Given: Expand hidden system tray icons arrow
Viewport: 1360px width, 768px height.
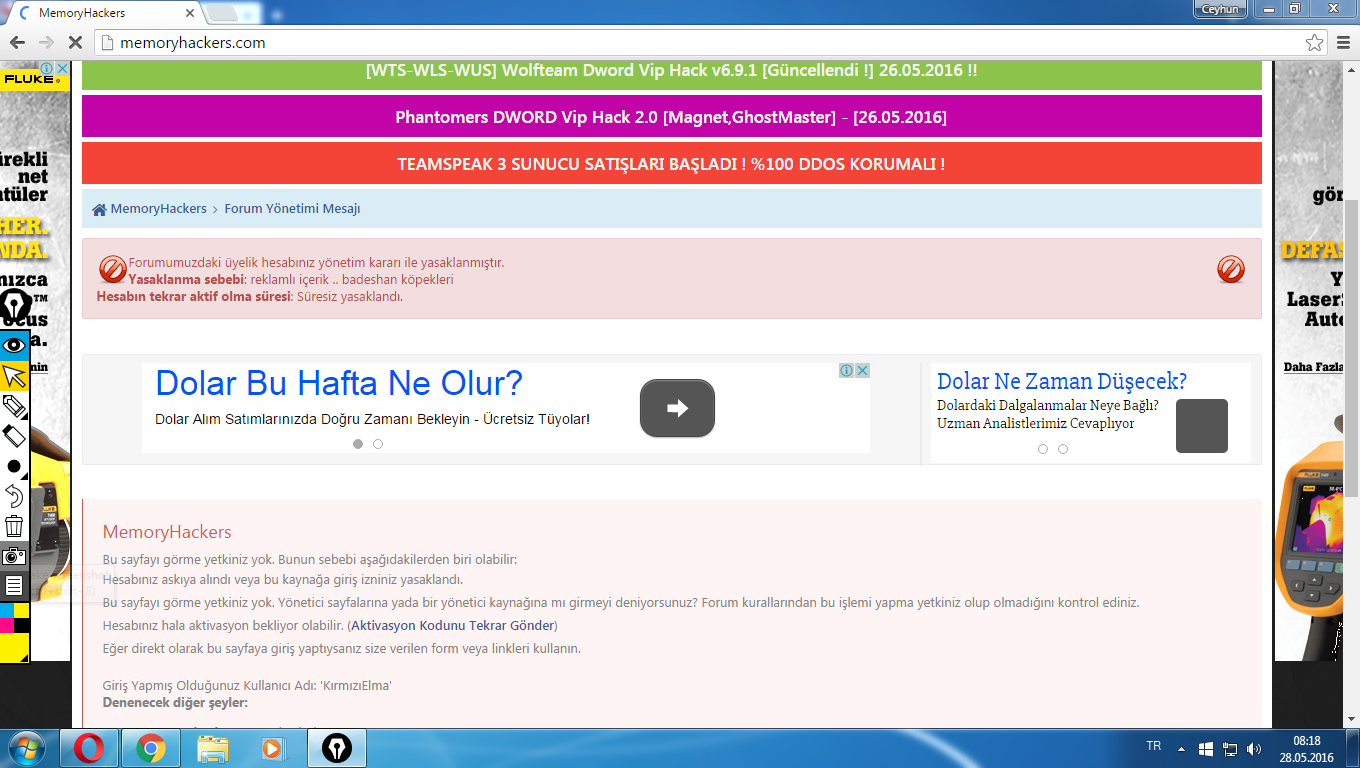Looking at the screenshot, I should (x=1181, y=748).
